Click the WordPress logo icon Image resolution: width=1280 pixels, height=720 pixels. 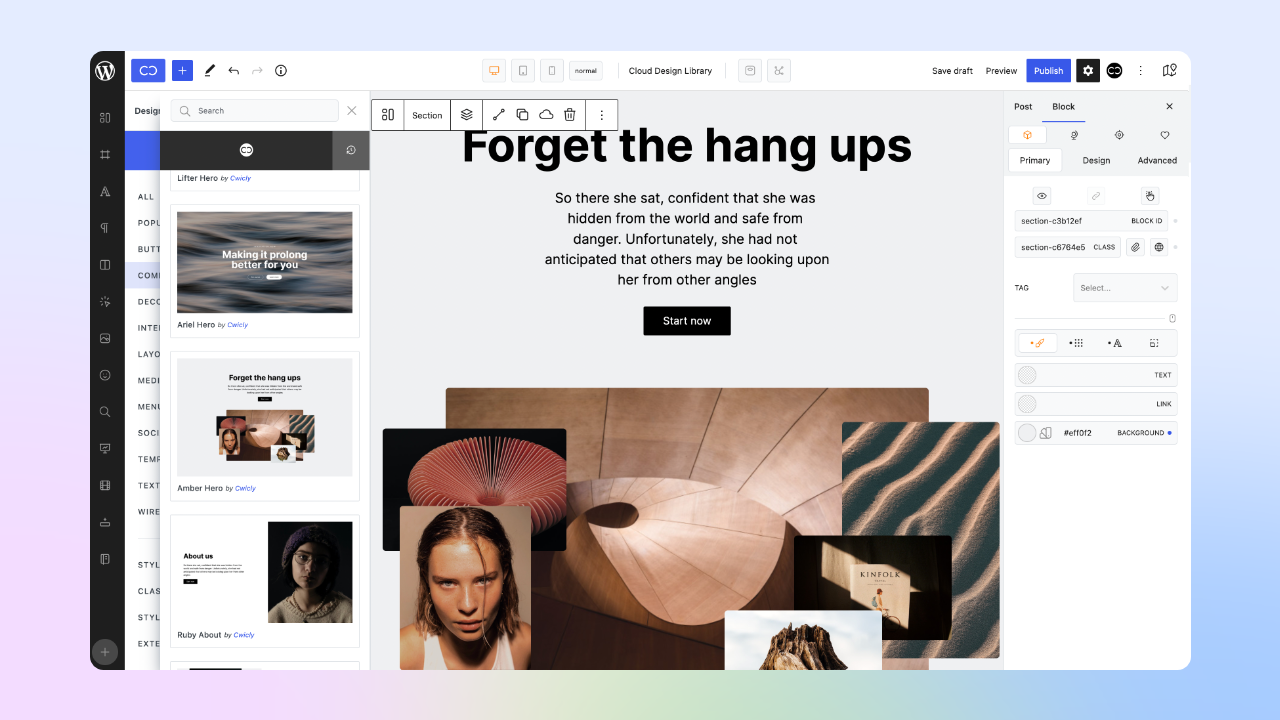pyautogui.click(x=105, y=71)
